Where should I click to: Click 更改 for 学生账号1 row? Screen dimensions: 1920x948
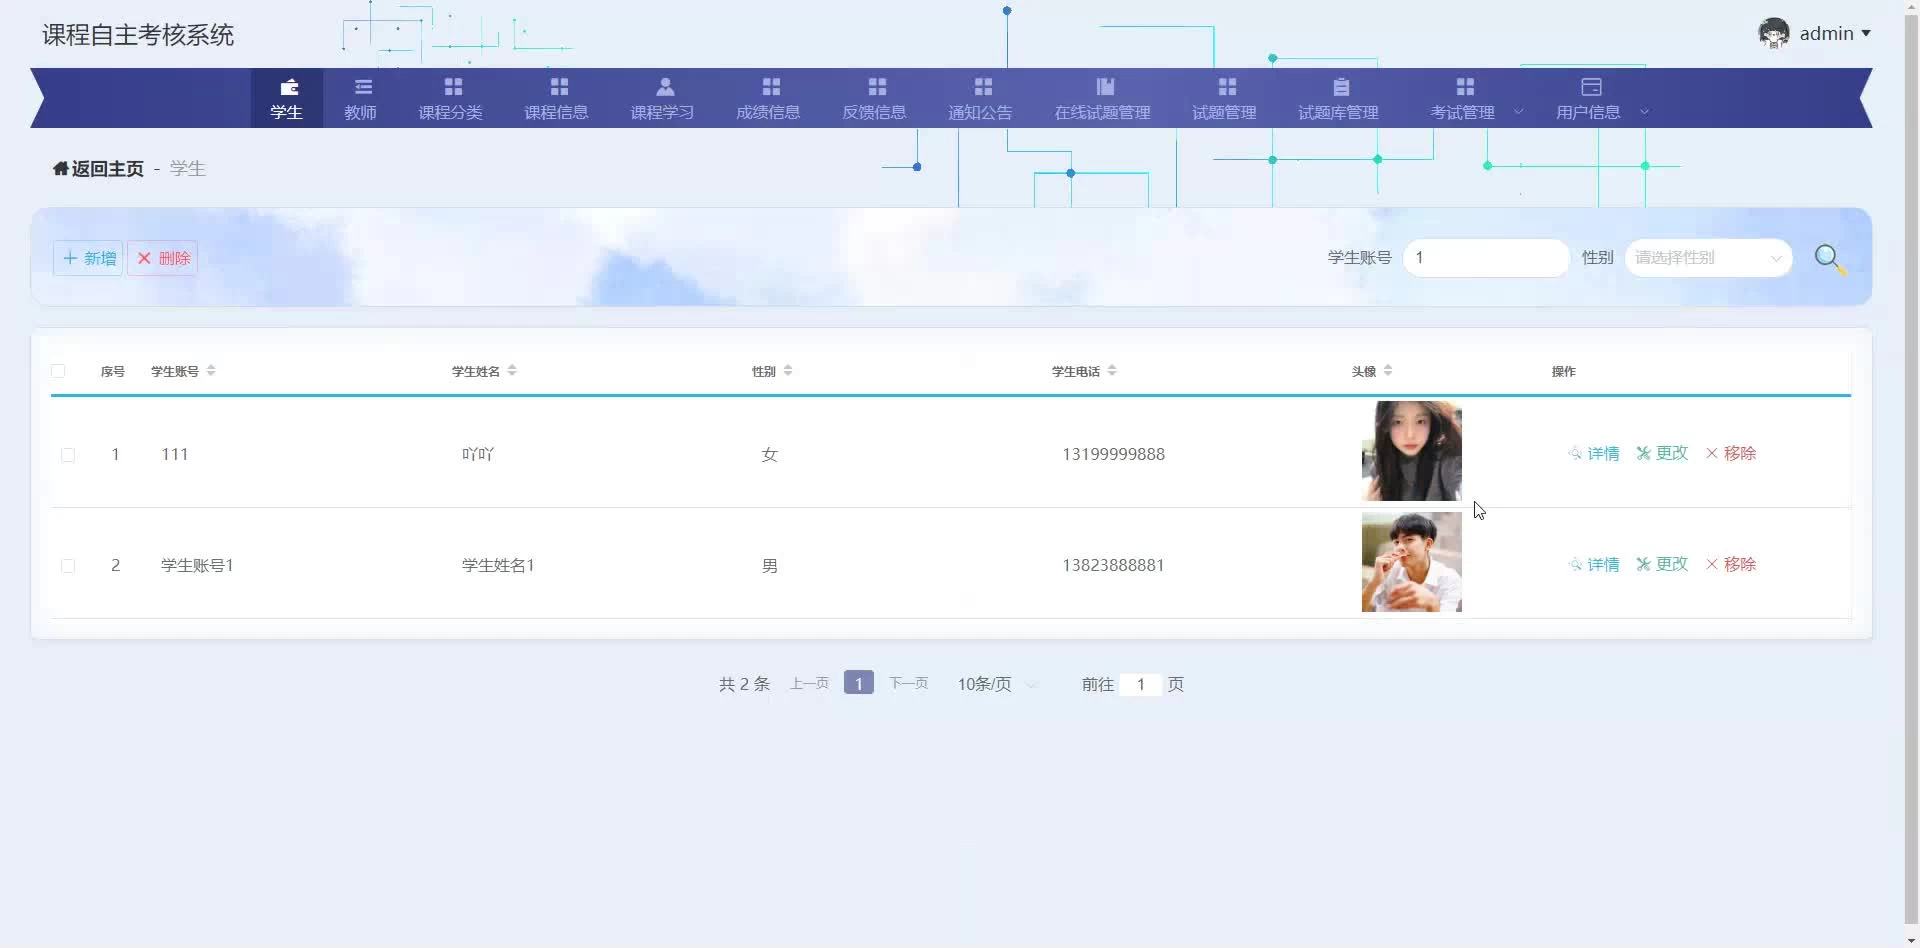(1662, 564)
